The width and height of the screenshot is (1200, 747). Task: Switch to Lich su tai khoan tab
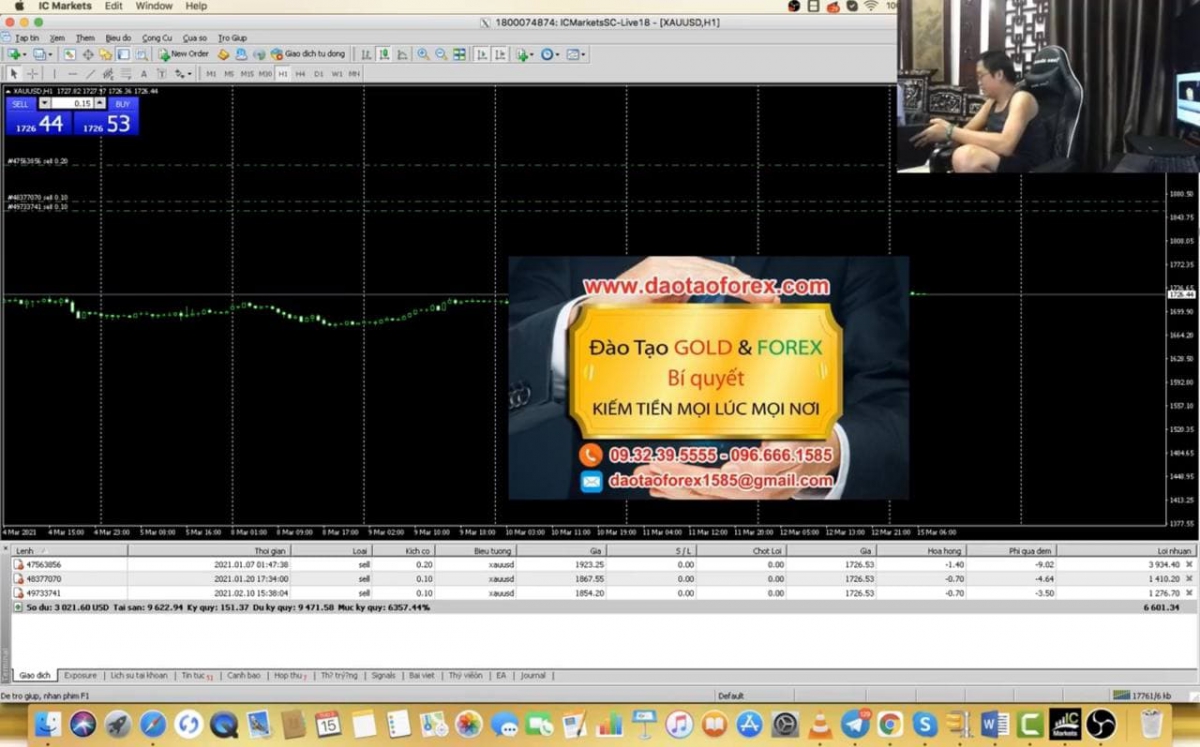[139, 676]
